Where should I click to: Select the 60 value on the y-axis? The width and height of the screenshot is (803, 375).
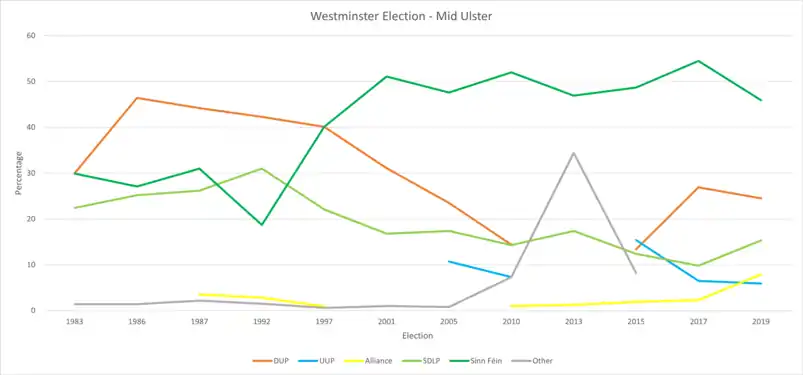pos(30,35)
